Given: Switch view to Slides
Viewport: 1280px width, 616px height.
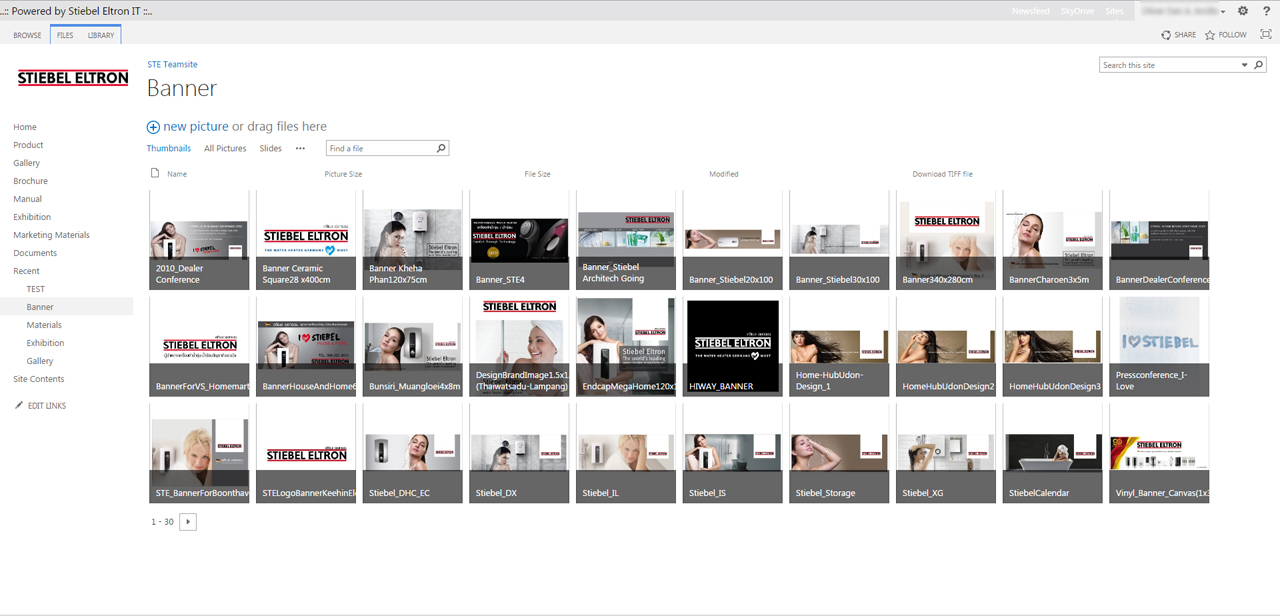Looking at the screenshot, I should [x=270, y=147].
